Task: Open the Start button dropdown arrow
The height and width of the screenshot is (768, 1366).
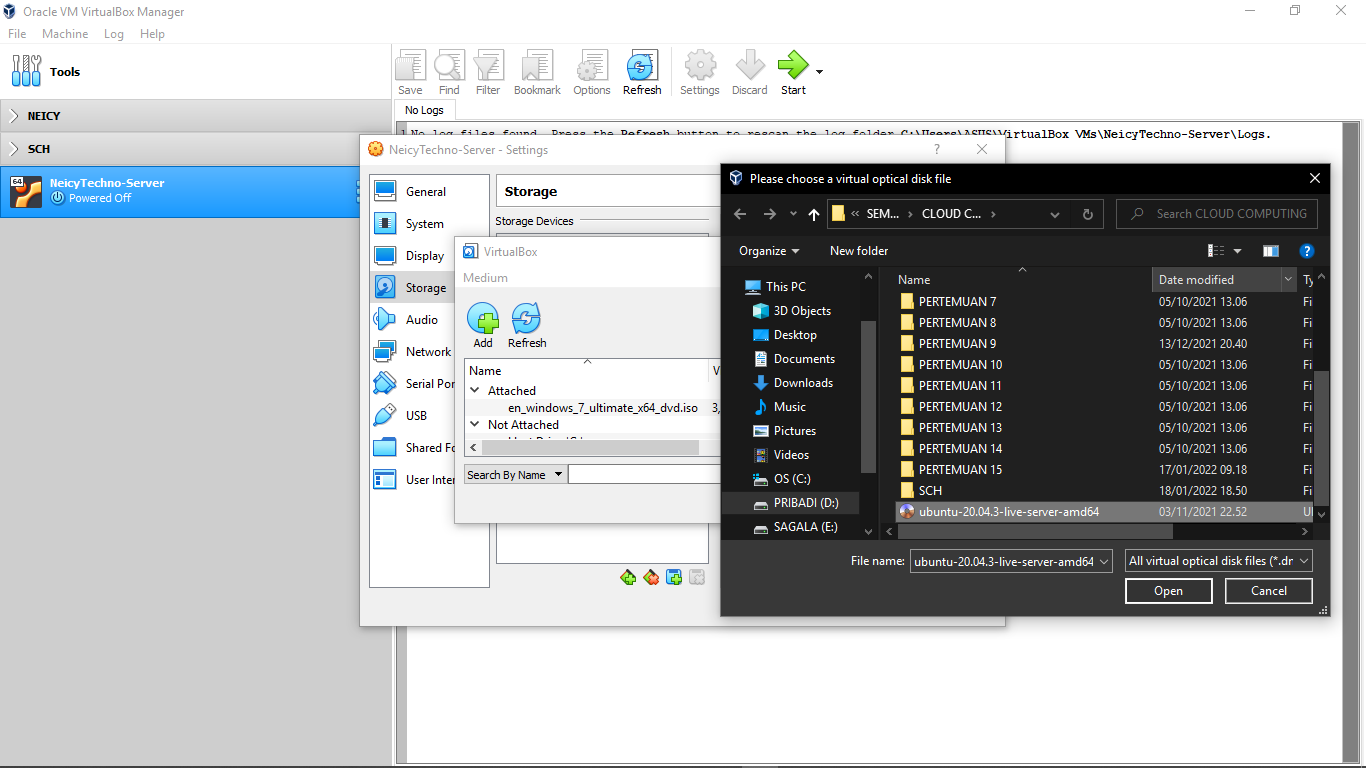Action: (819, 72)
